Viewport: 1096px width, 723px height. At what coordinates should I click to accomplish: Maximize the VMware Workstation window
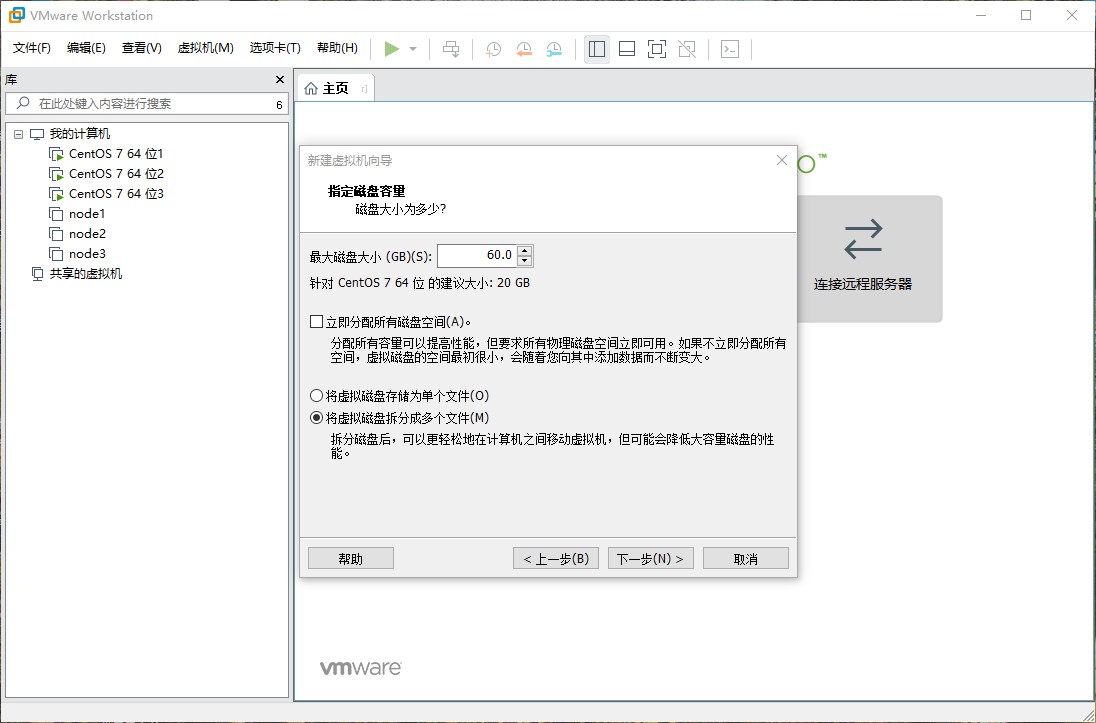(x=1026, y=15)
